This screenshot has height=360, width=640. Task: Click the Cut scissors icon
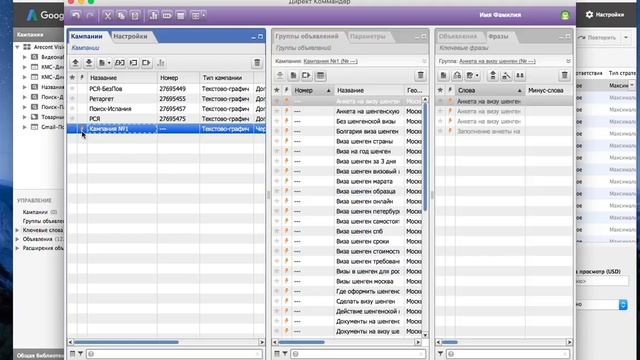pos(108,16)
